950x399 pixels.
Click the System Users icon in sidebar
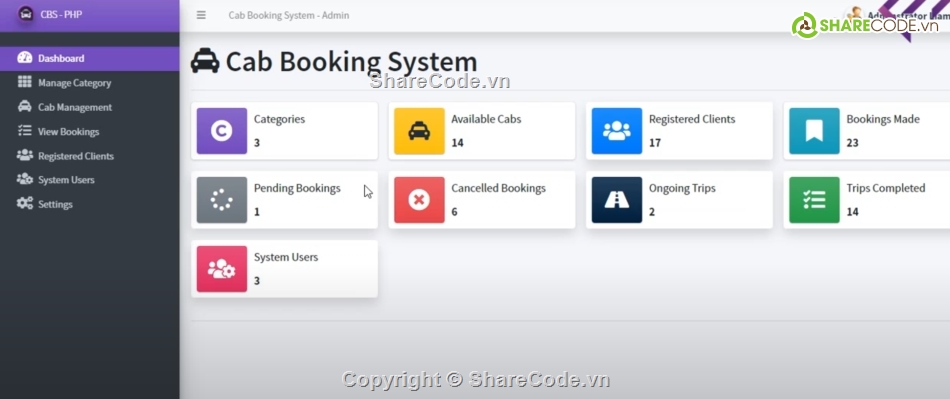25,179
